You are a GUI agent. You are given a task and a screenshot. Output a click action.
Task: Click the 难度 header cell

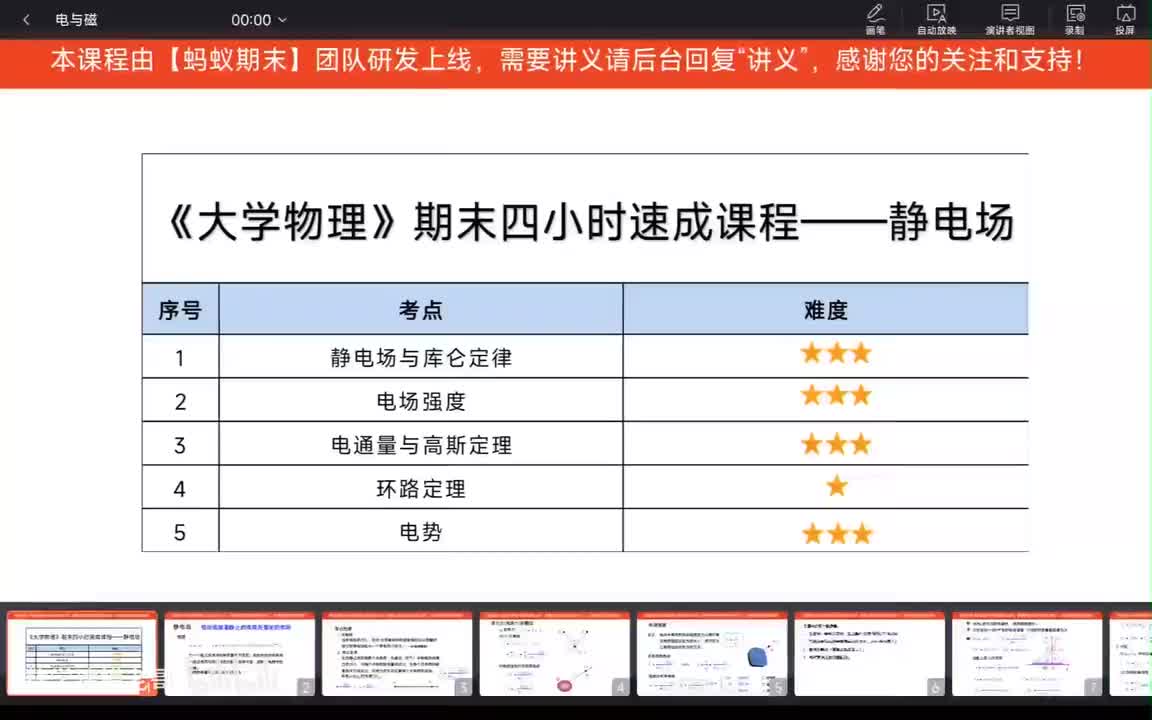point(826,309)
